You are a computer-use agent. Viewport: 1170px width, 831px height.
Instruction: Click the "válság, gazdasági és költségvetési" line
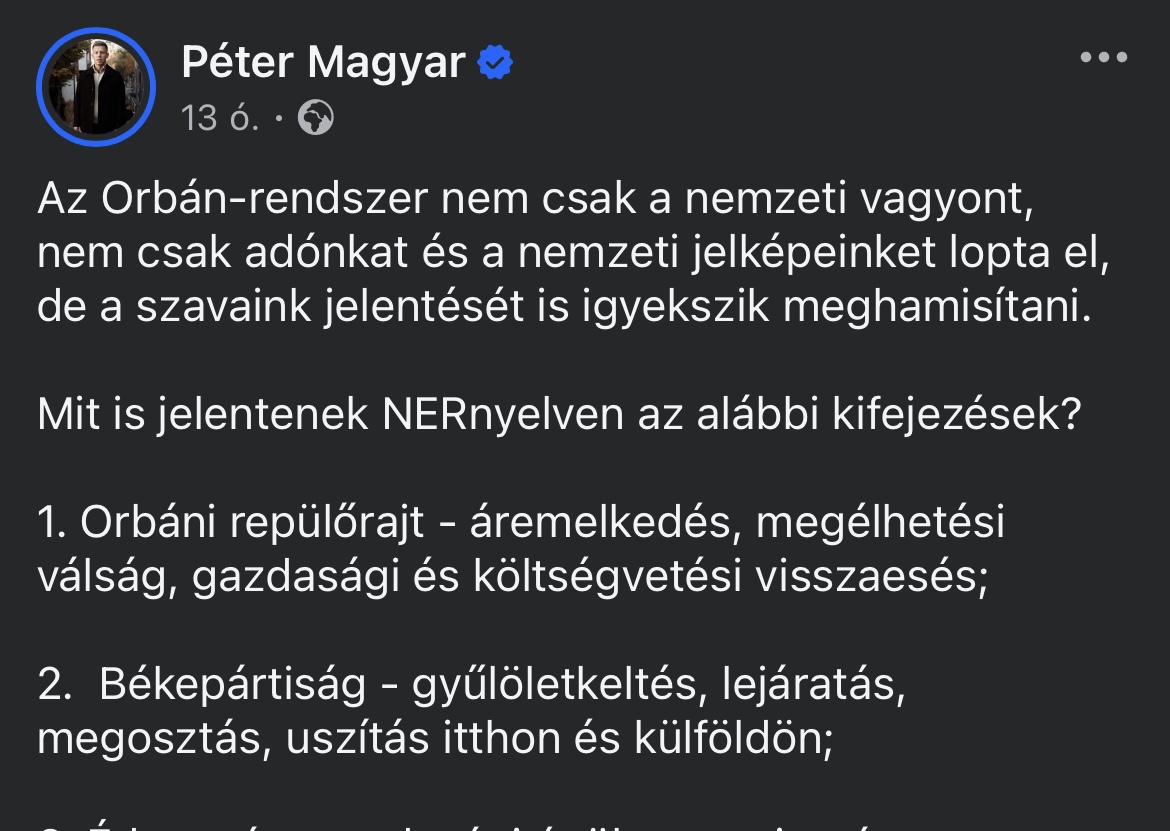(x=512, y=576)
